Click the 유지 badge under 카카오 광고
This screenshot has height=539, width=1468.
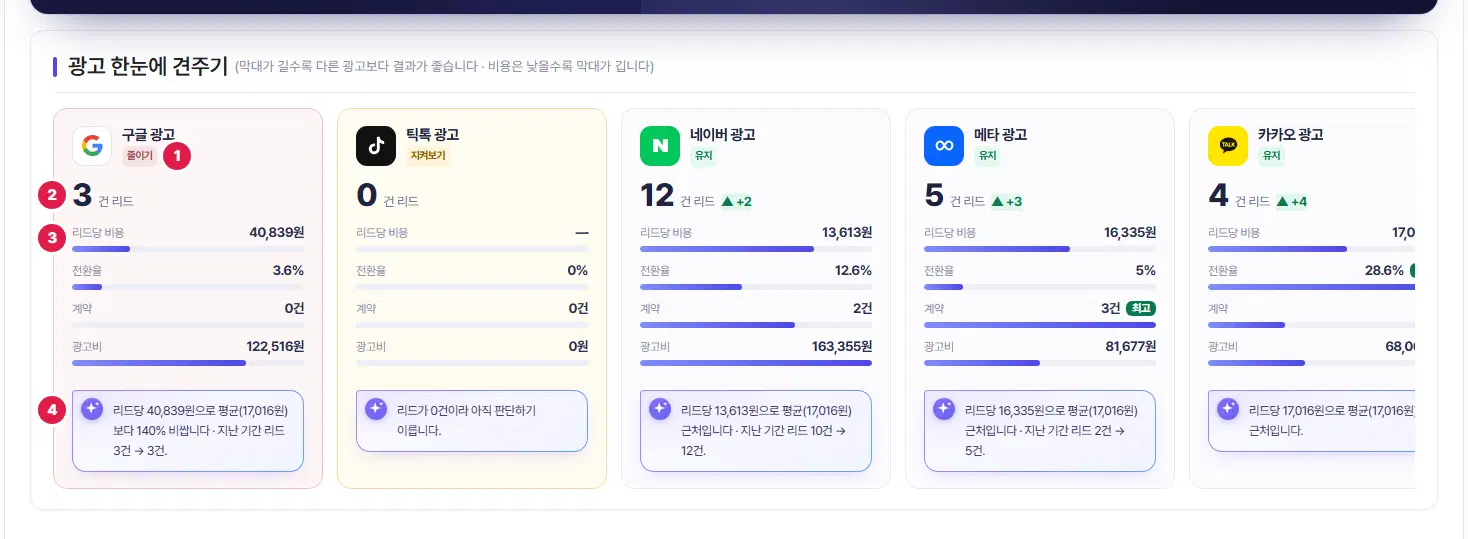1271,156
